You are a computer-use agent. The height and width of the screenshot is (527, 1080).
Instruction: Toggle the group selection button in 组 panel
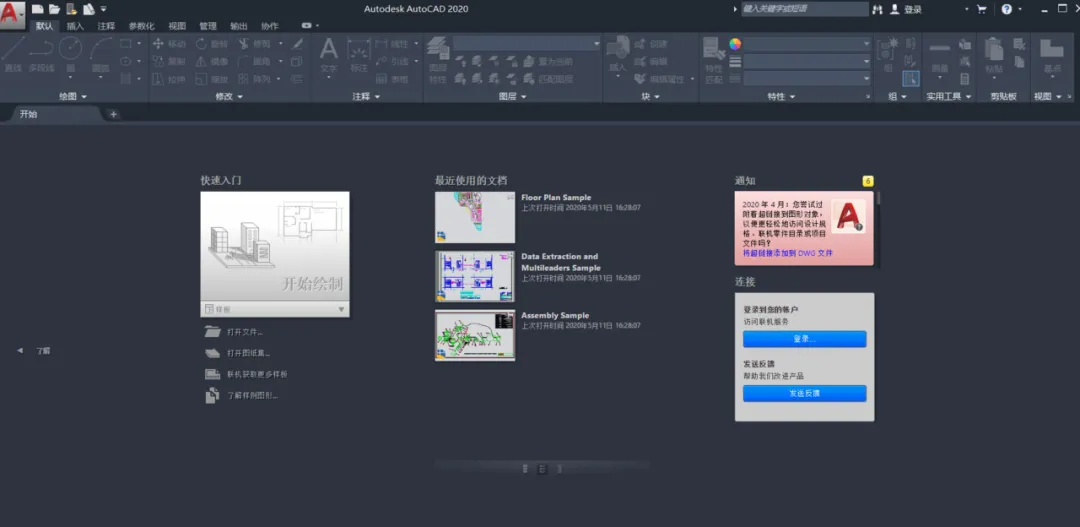click(x=911, y=79)
